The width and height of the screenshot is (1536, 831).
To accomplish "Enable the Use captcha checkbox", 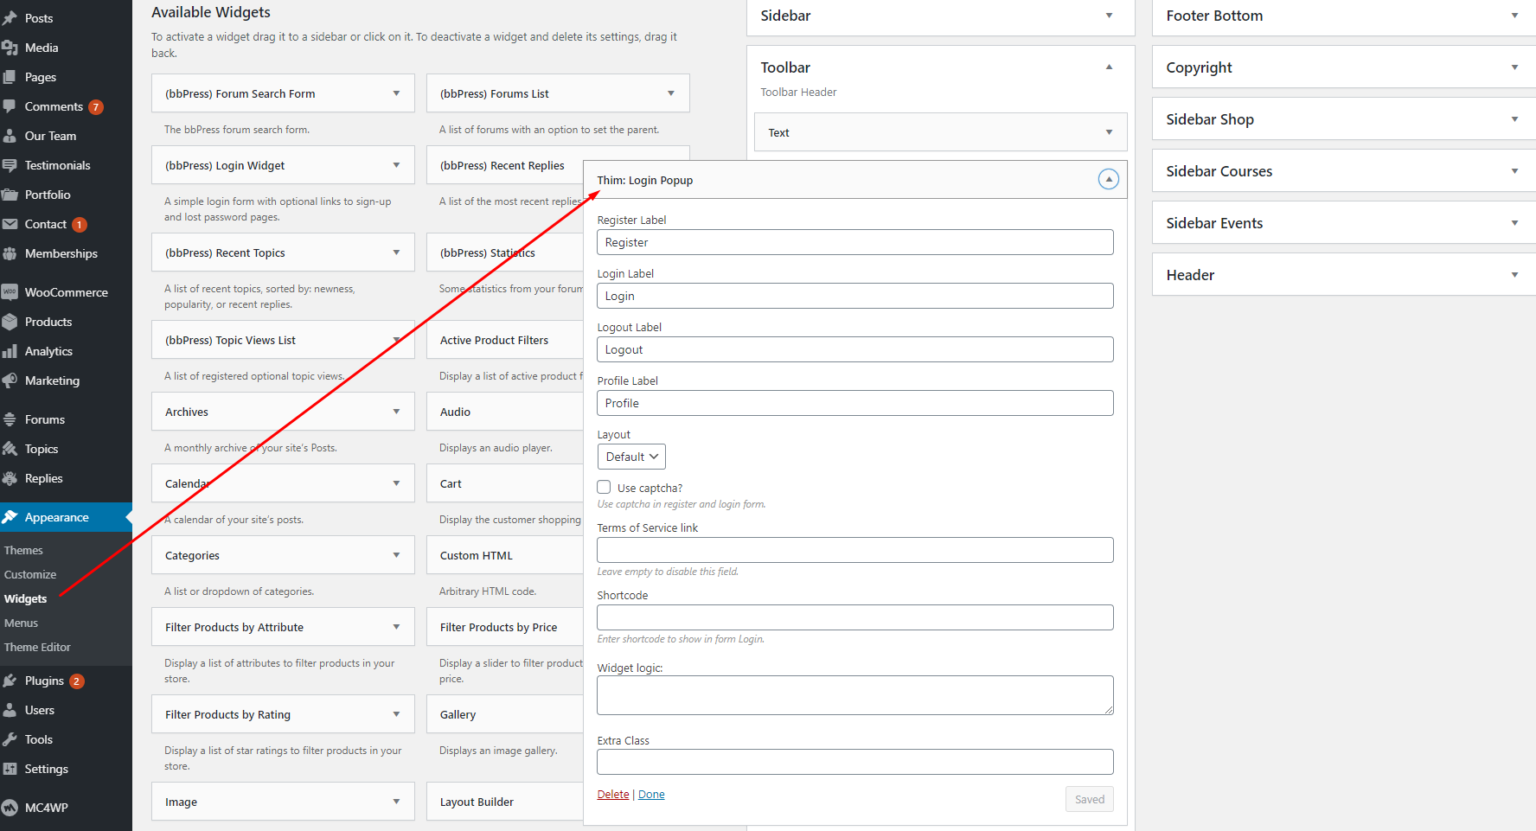I will [x=604, y=487].
